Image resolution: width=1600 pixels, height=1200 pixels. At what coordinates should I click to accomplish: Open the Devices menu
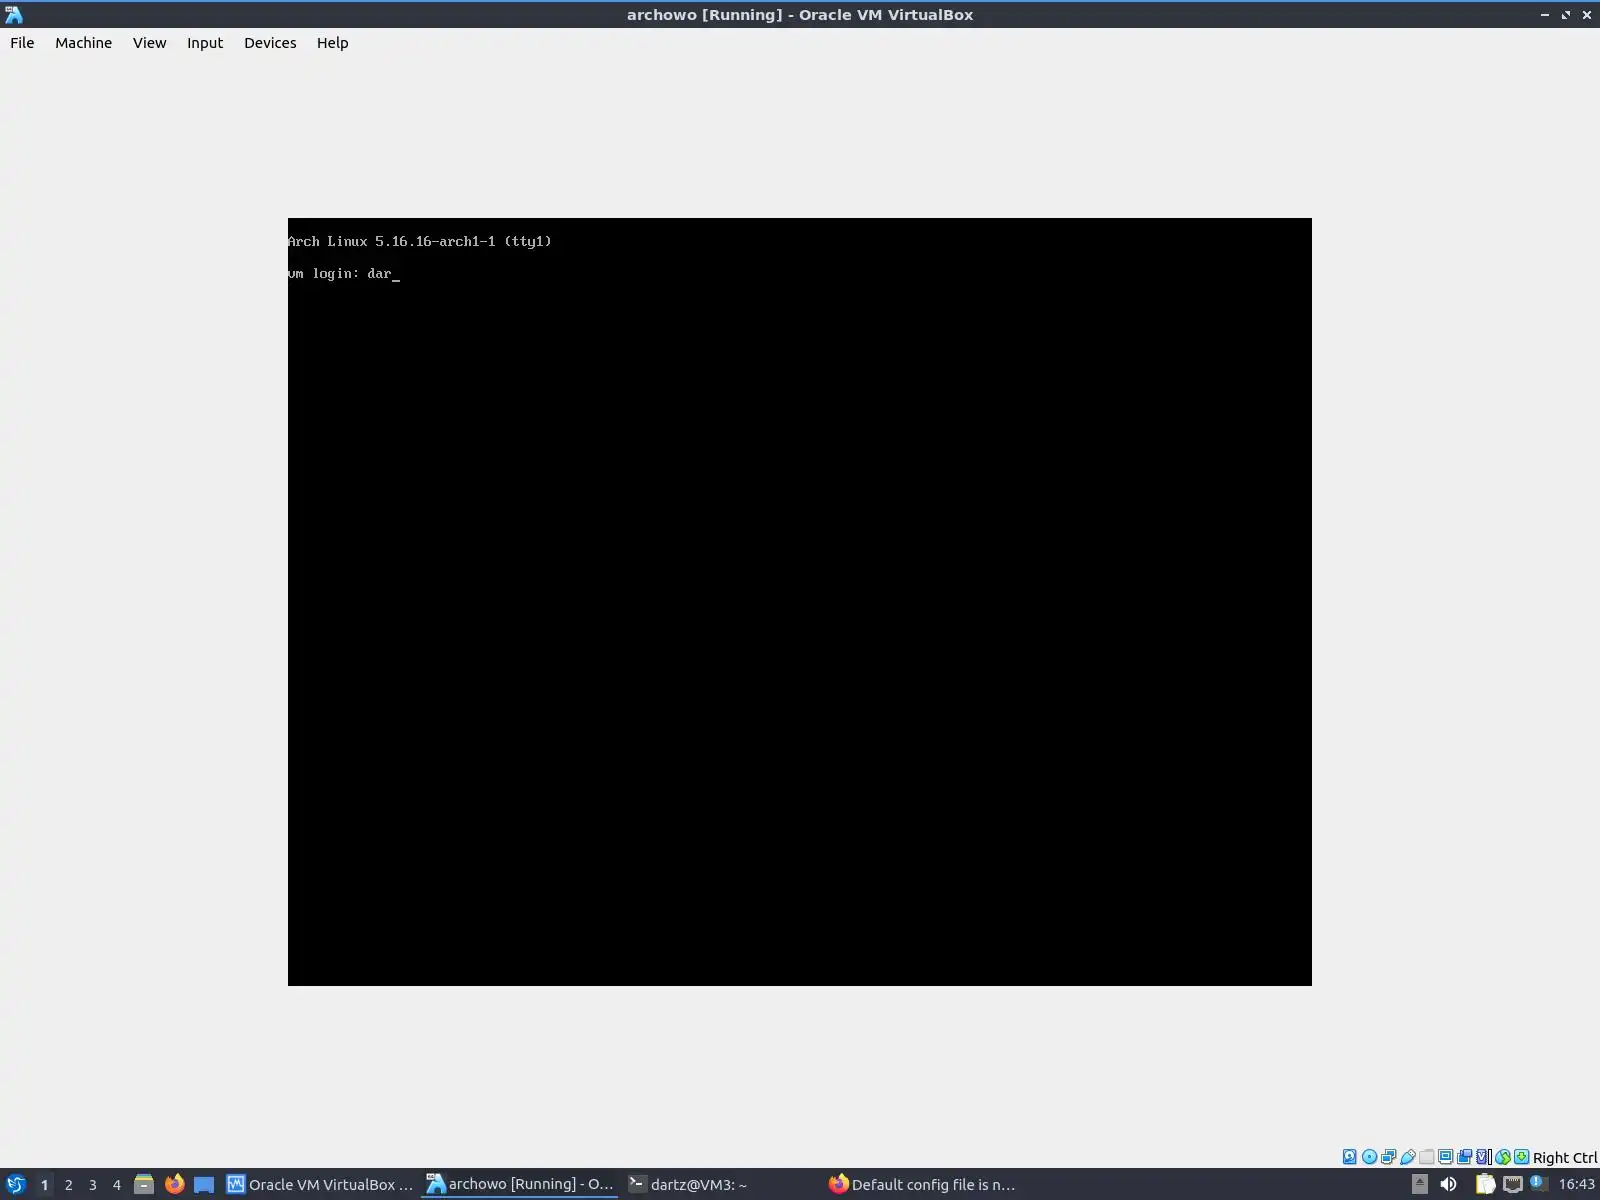point(270,43)
